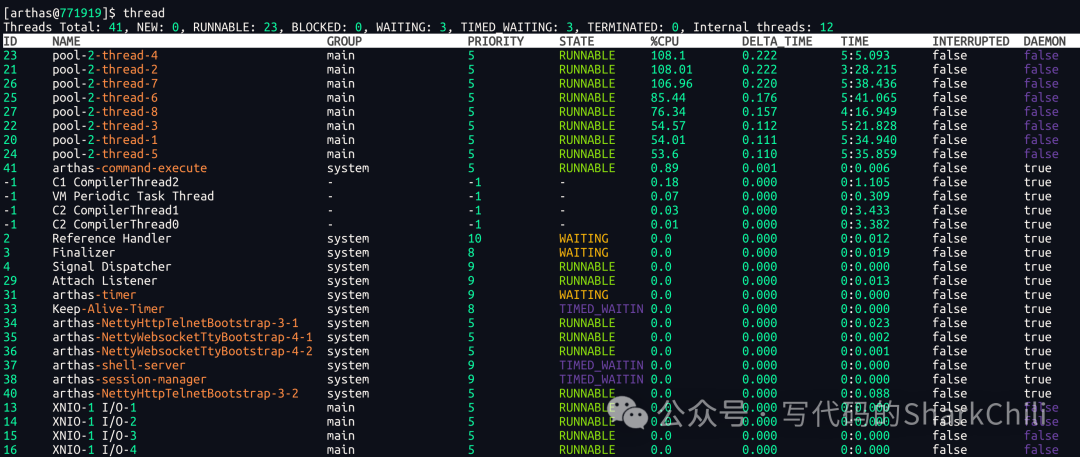
Task: Select thread name pool-2-thread-6
Action: tap(105, 97)
